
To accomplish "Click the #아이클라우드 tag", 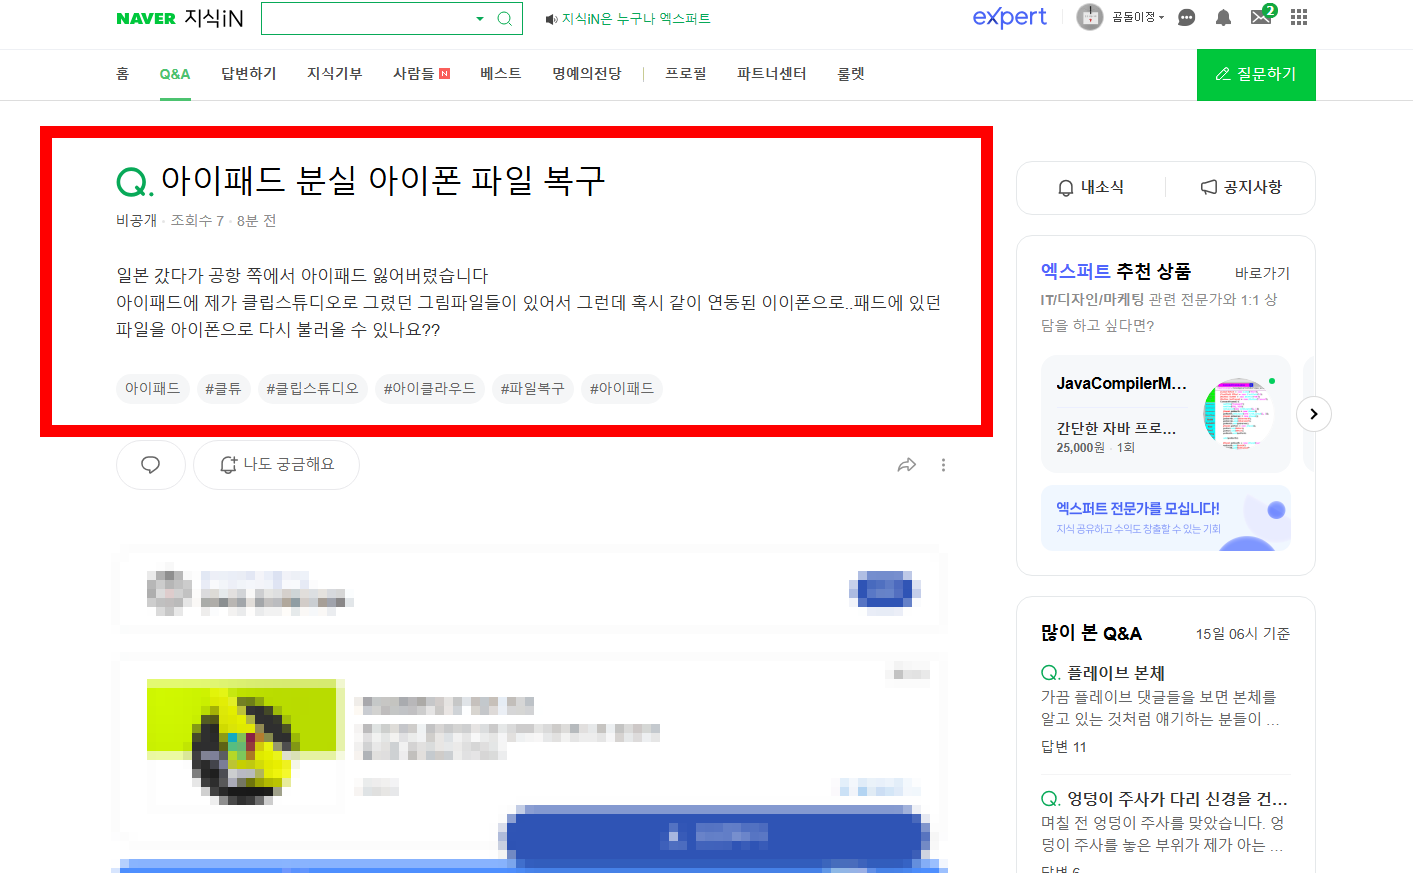I will [430, 389].
